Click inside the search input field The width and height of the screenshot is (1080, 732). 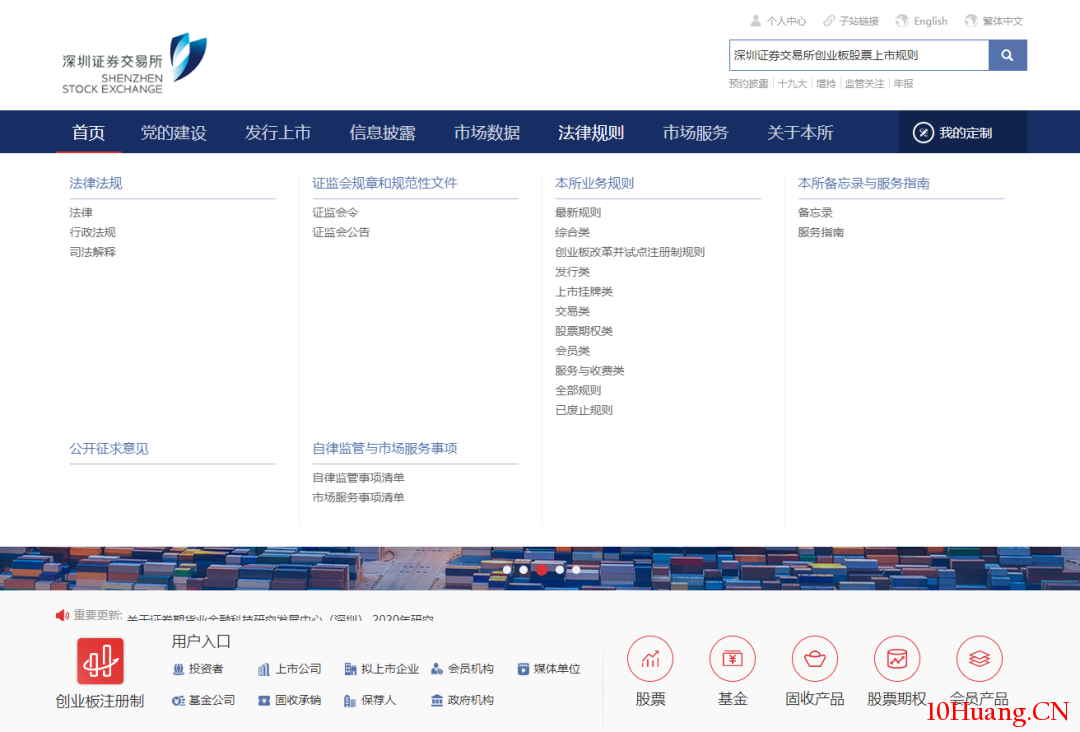point(855,55)
